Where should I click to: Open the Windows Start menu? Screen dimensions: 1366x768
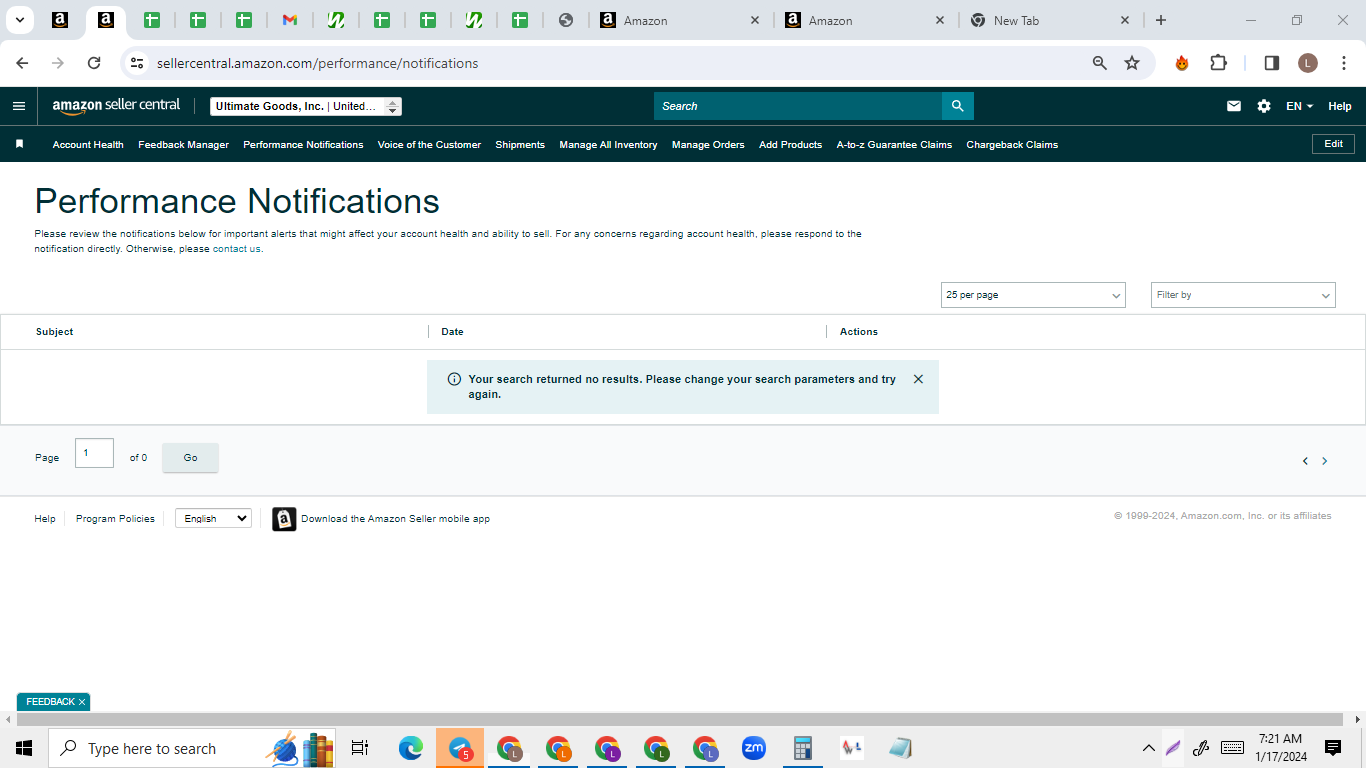click(24, 748)
